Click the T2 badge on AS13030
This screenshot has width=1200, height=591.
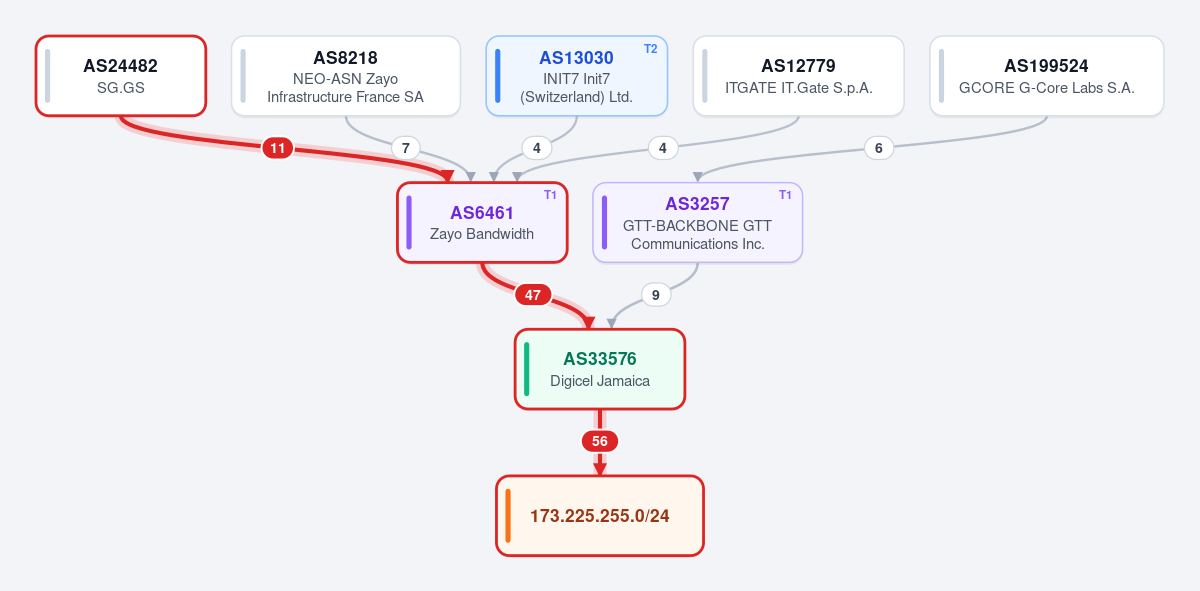pos(651,48)
